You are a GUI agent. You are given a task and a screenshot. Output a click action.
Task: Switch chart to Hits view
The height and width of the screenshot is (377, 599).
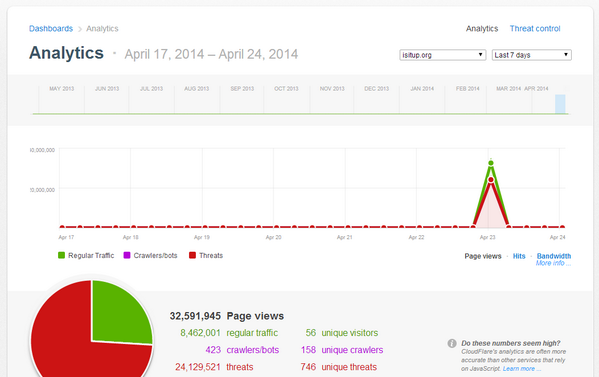click(519, 256)
